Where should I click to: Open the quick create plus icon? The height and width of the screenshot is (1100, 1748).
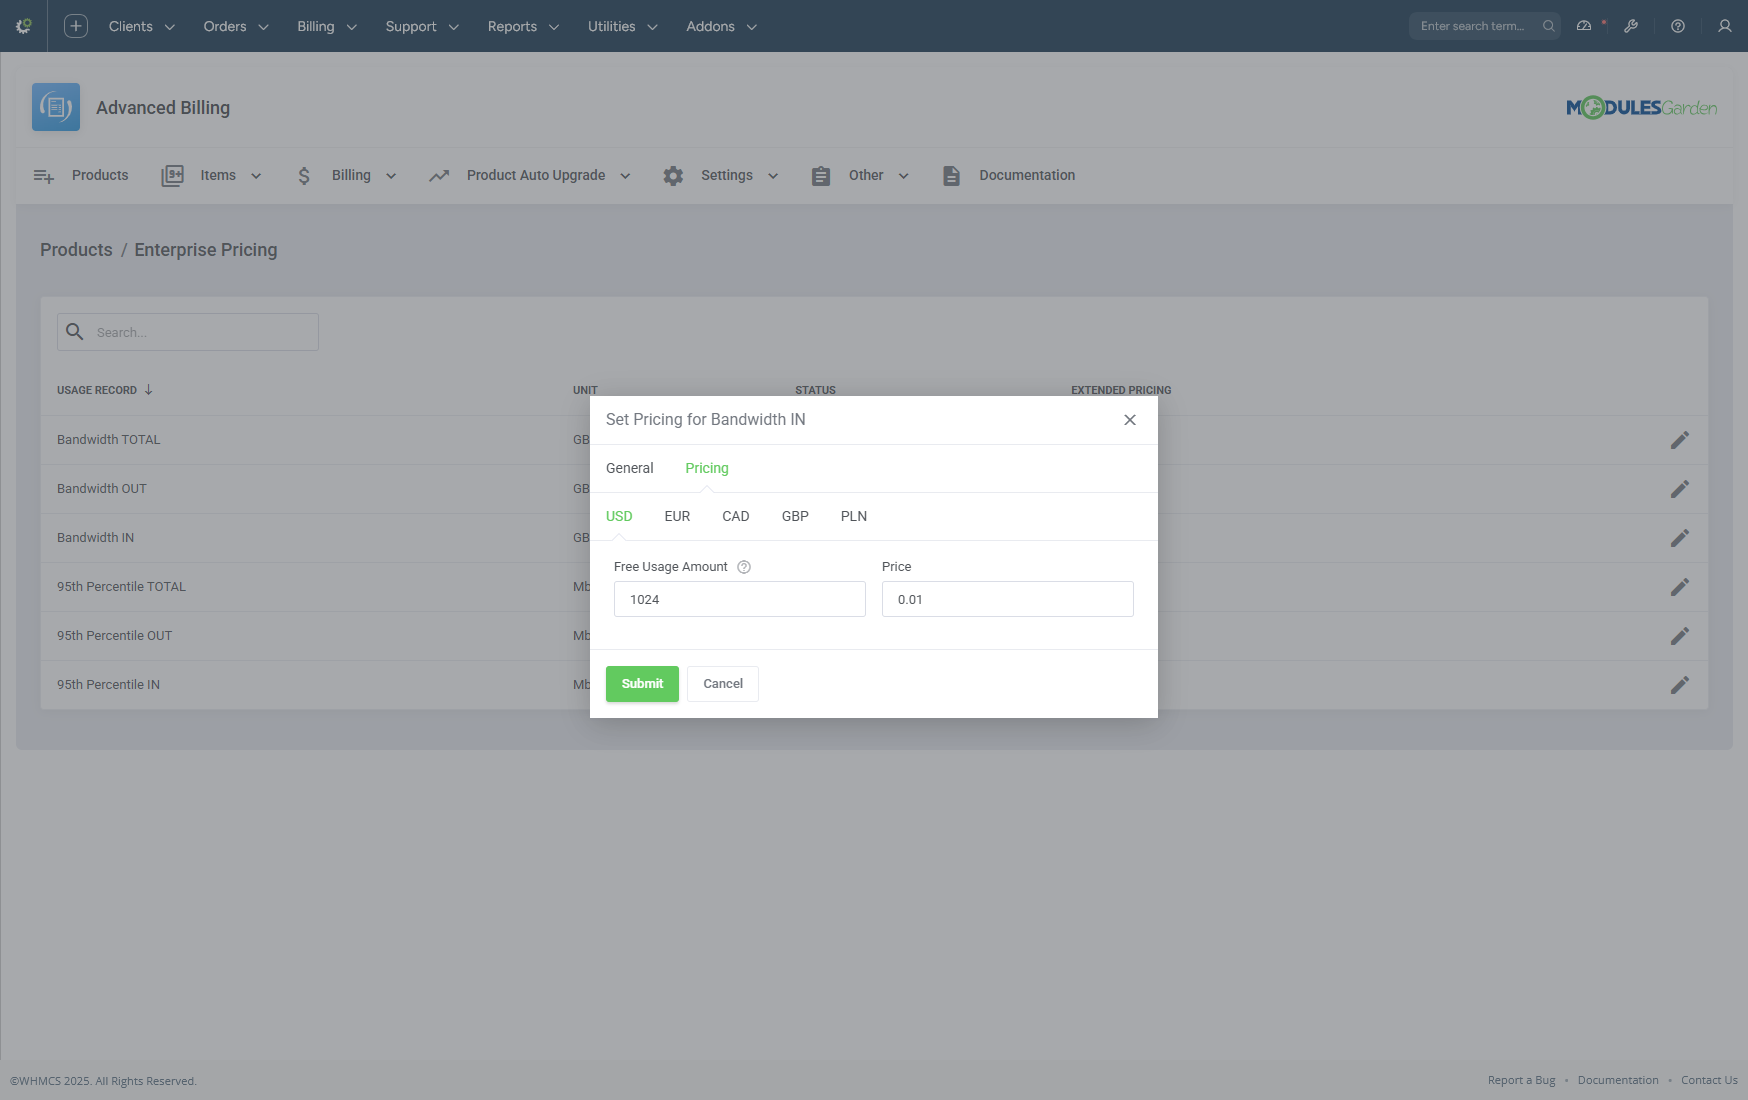75,26
